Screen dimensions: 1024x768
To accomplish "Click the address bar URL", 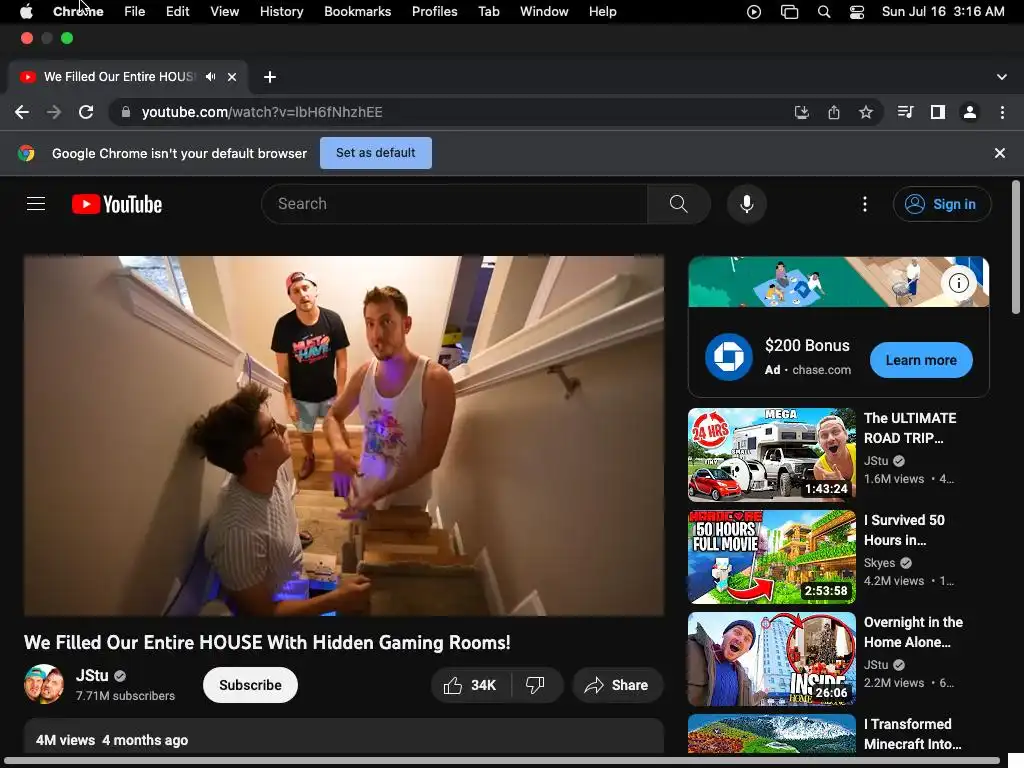I will pyautogui.click(x=262, y=112).
